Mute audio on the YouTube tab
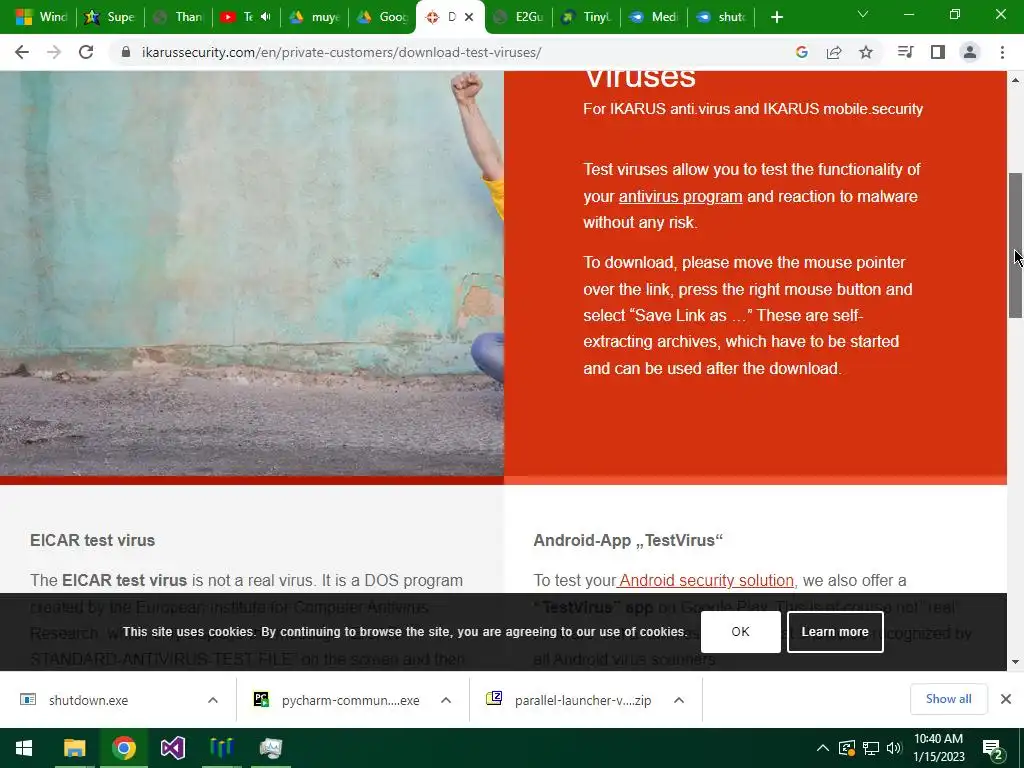 click(265, 17)
